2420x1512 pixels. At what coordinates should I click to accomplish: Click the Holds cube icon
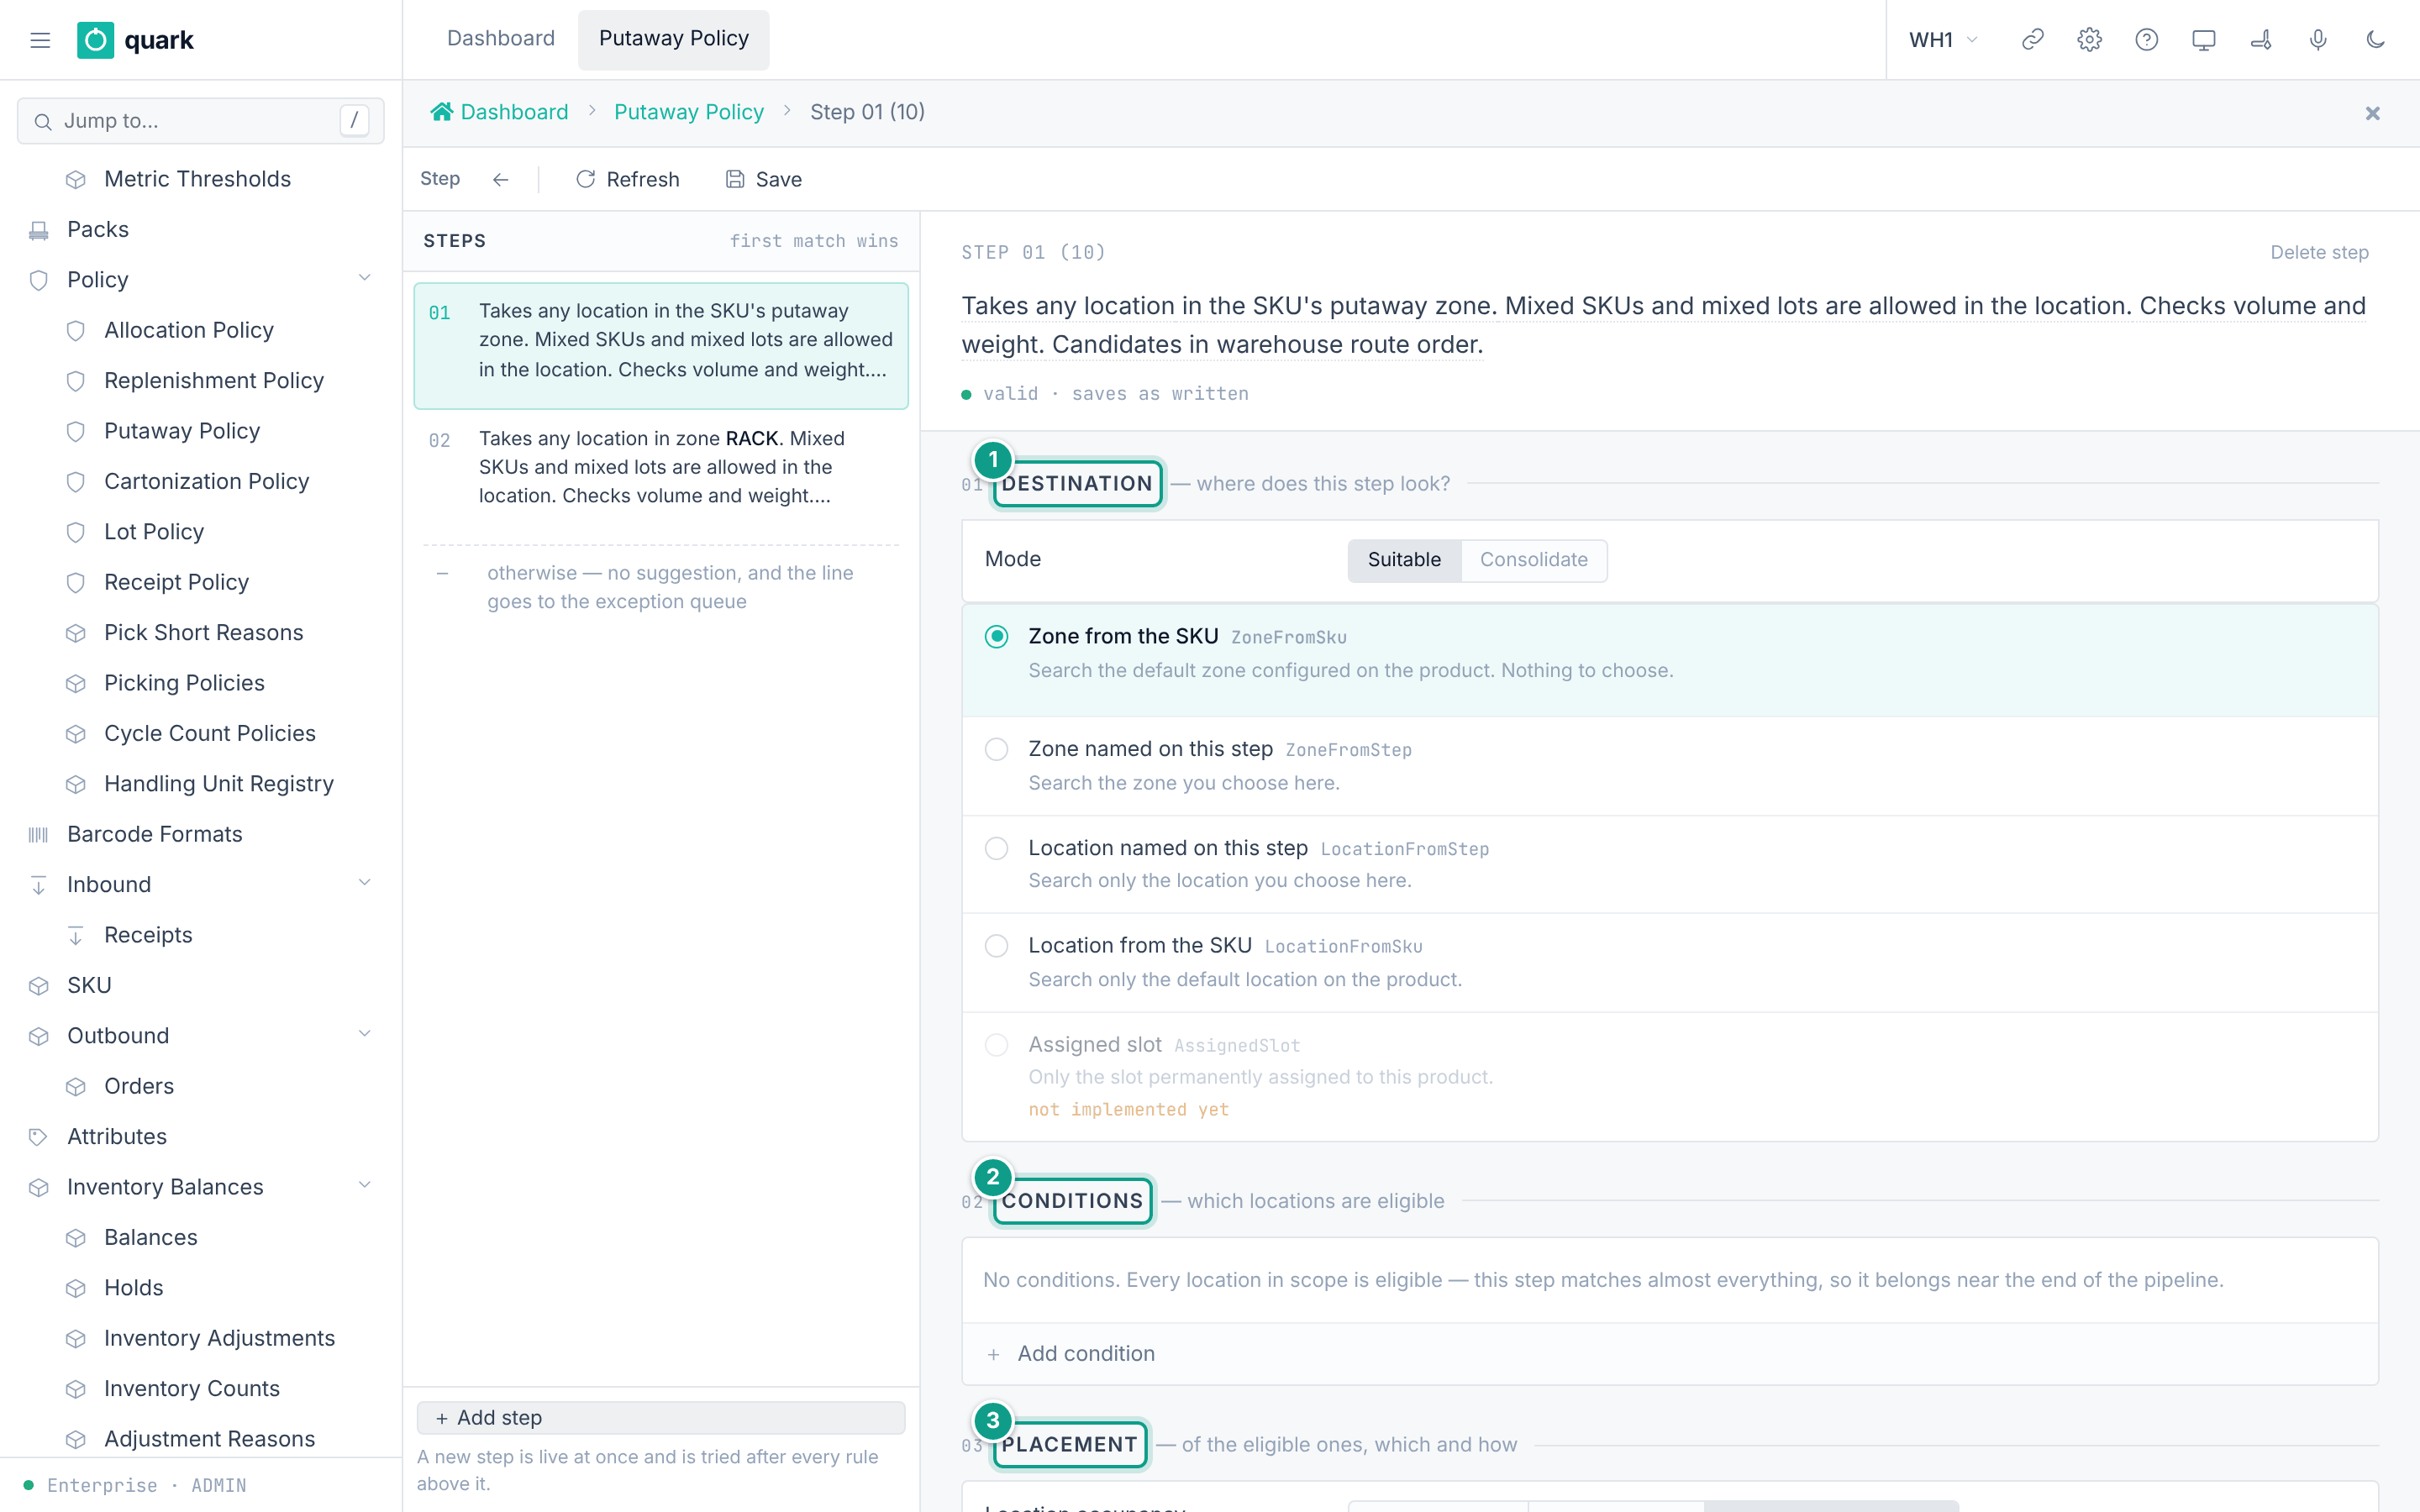pyautogui.click(x=76, y=1288)
